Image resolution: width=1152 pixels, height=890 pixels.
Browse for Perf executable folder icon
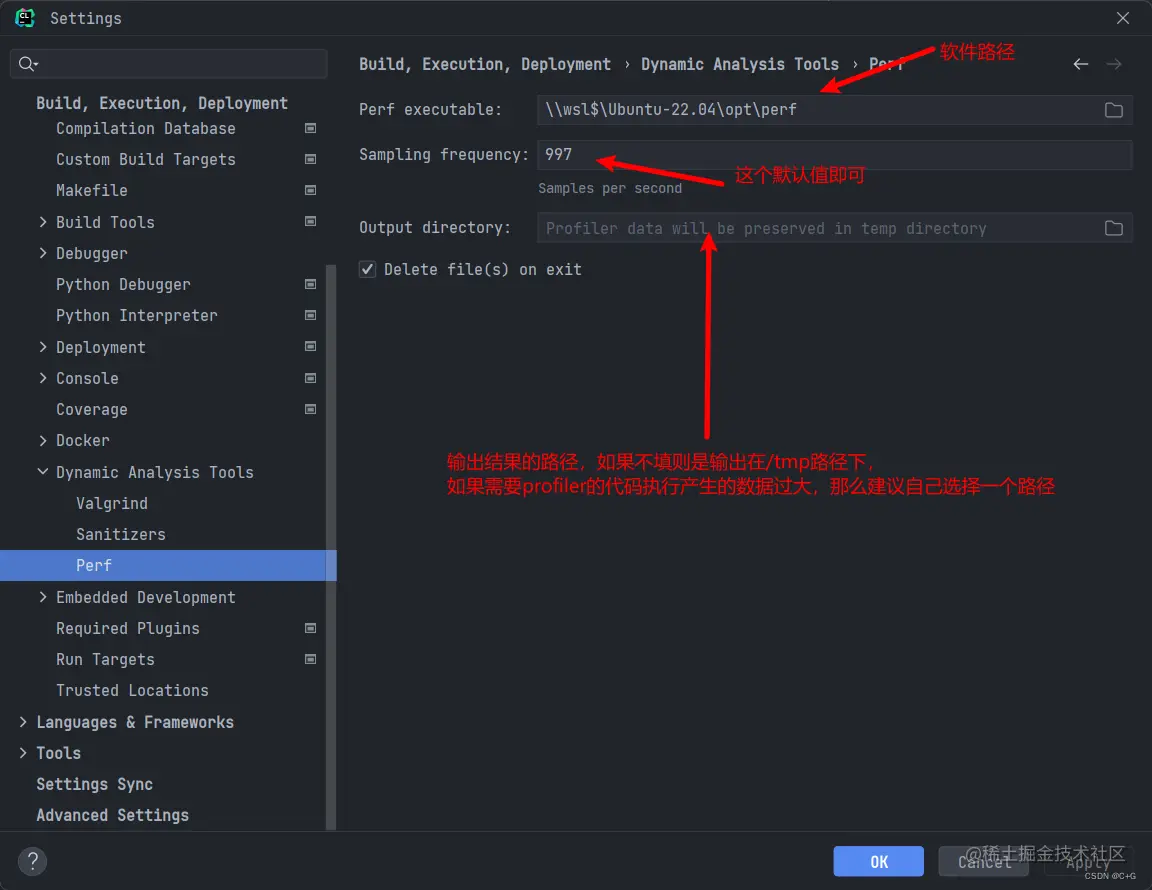pos(1113,110)
